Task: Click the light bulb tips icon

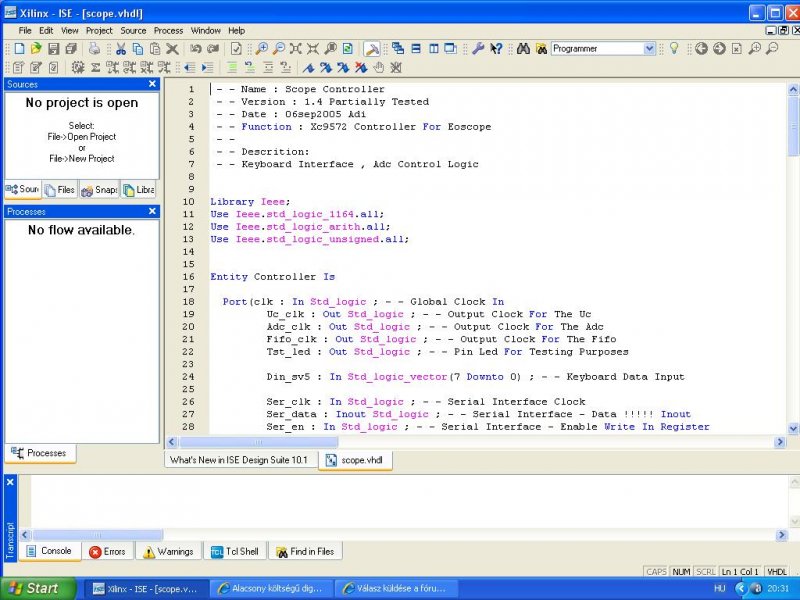Action: click(674, 48)
